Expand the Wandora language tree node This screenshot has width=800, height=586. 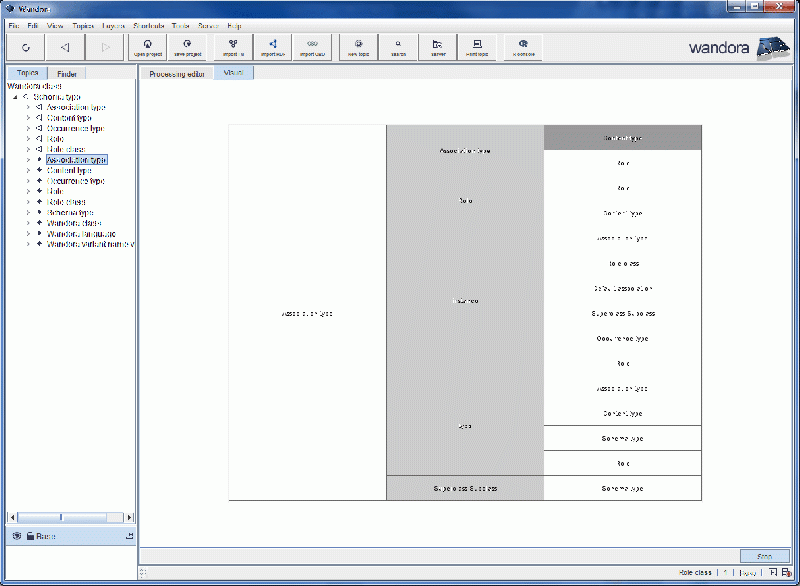[28, 233]
